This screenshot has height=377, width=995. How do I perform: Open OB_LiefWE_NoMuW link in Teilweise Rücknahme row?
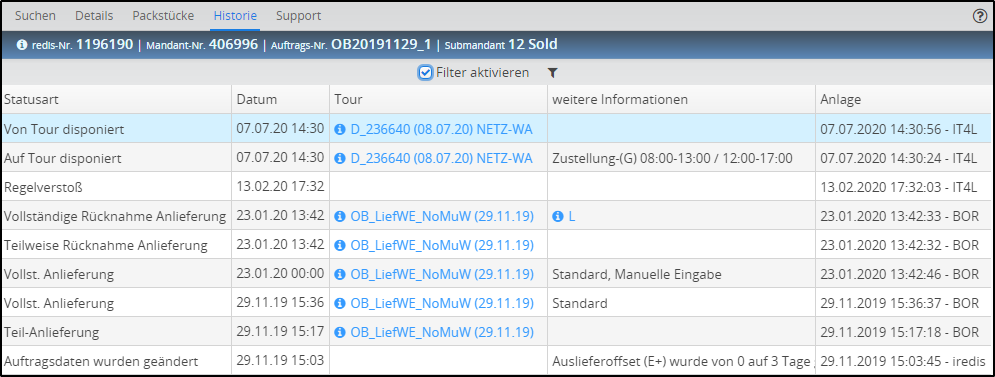point(442,245)
